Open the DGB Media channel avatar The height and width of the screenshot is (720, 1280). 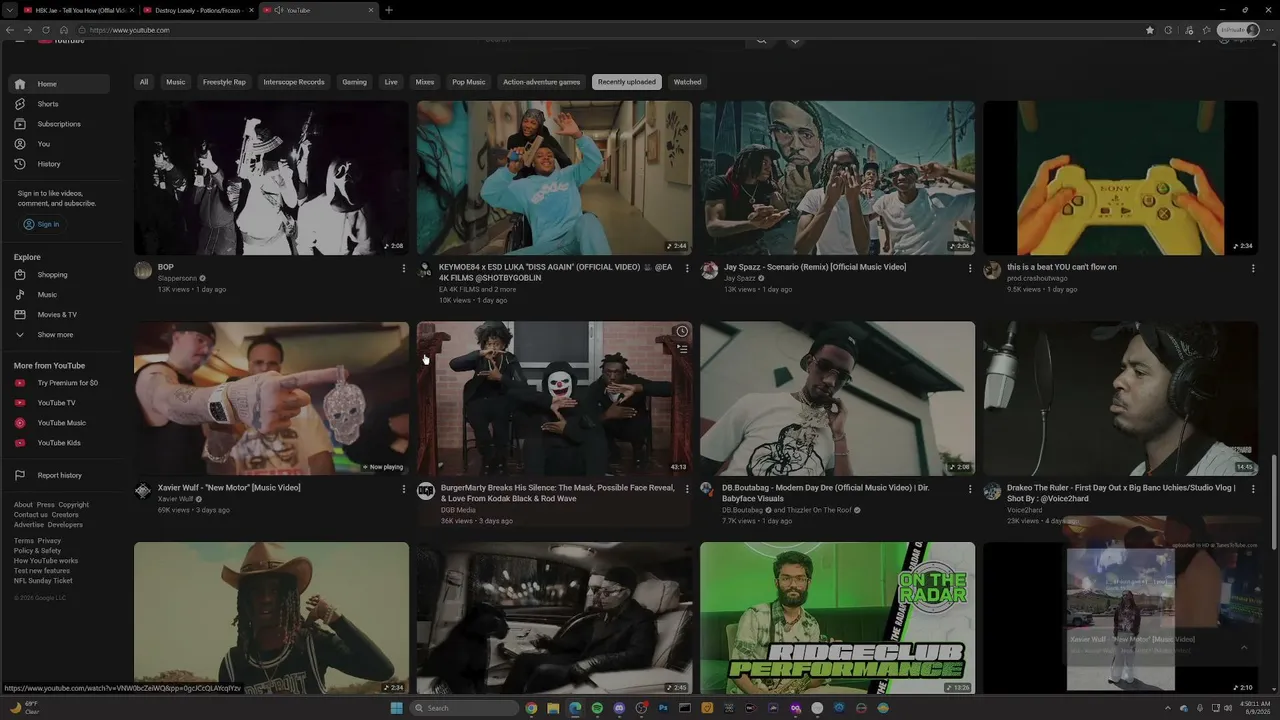click(x=426, y=491)
